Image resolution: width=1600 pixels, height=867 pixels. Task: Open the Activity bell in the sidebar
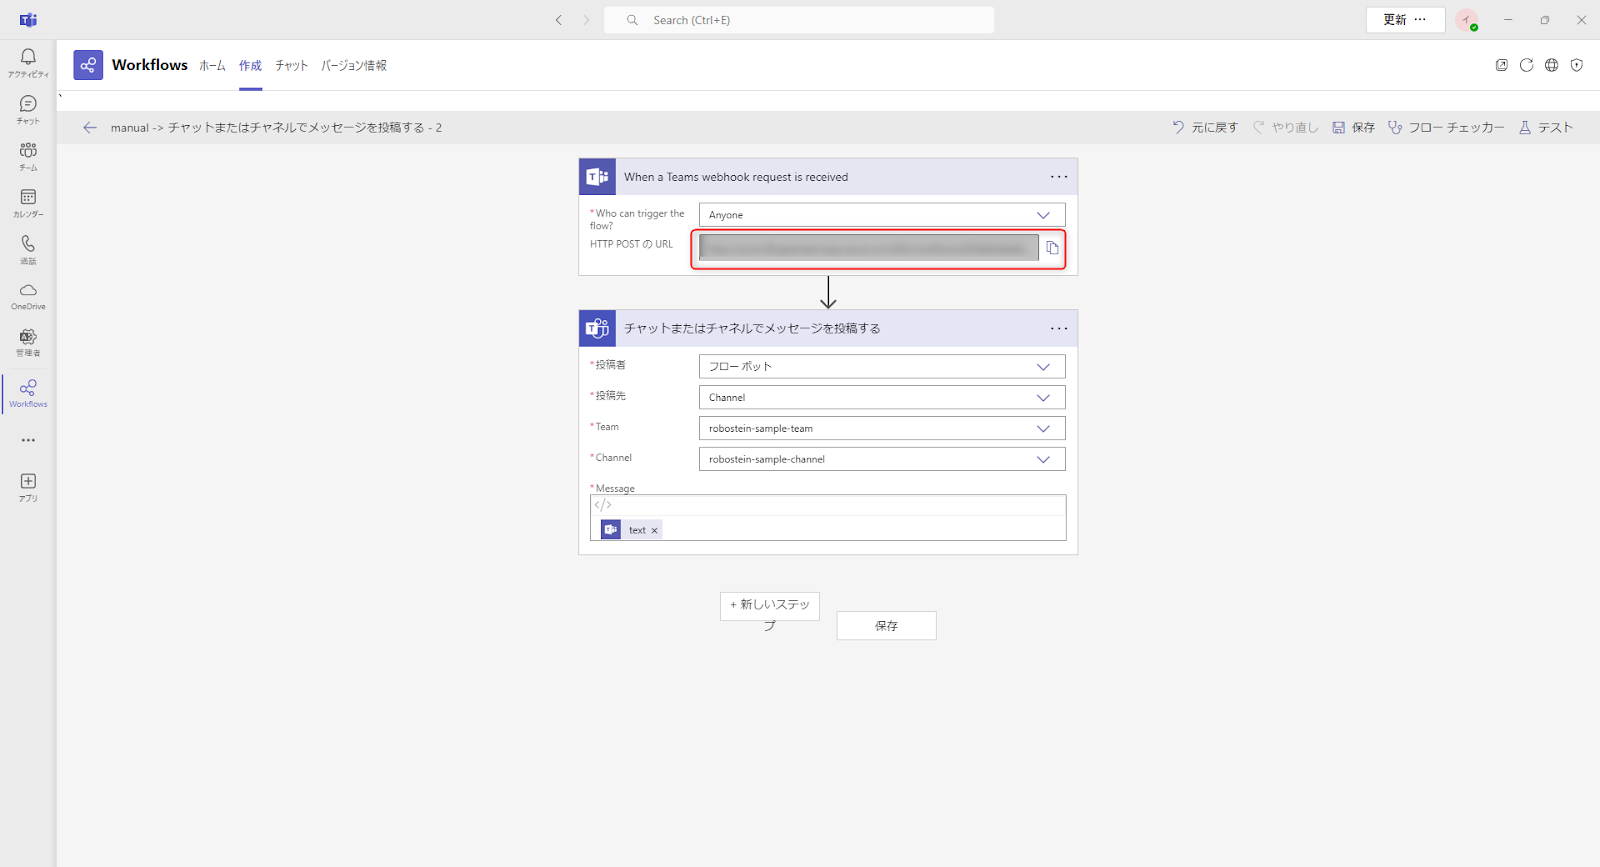point(28,62)
